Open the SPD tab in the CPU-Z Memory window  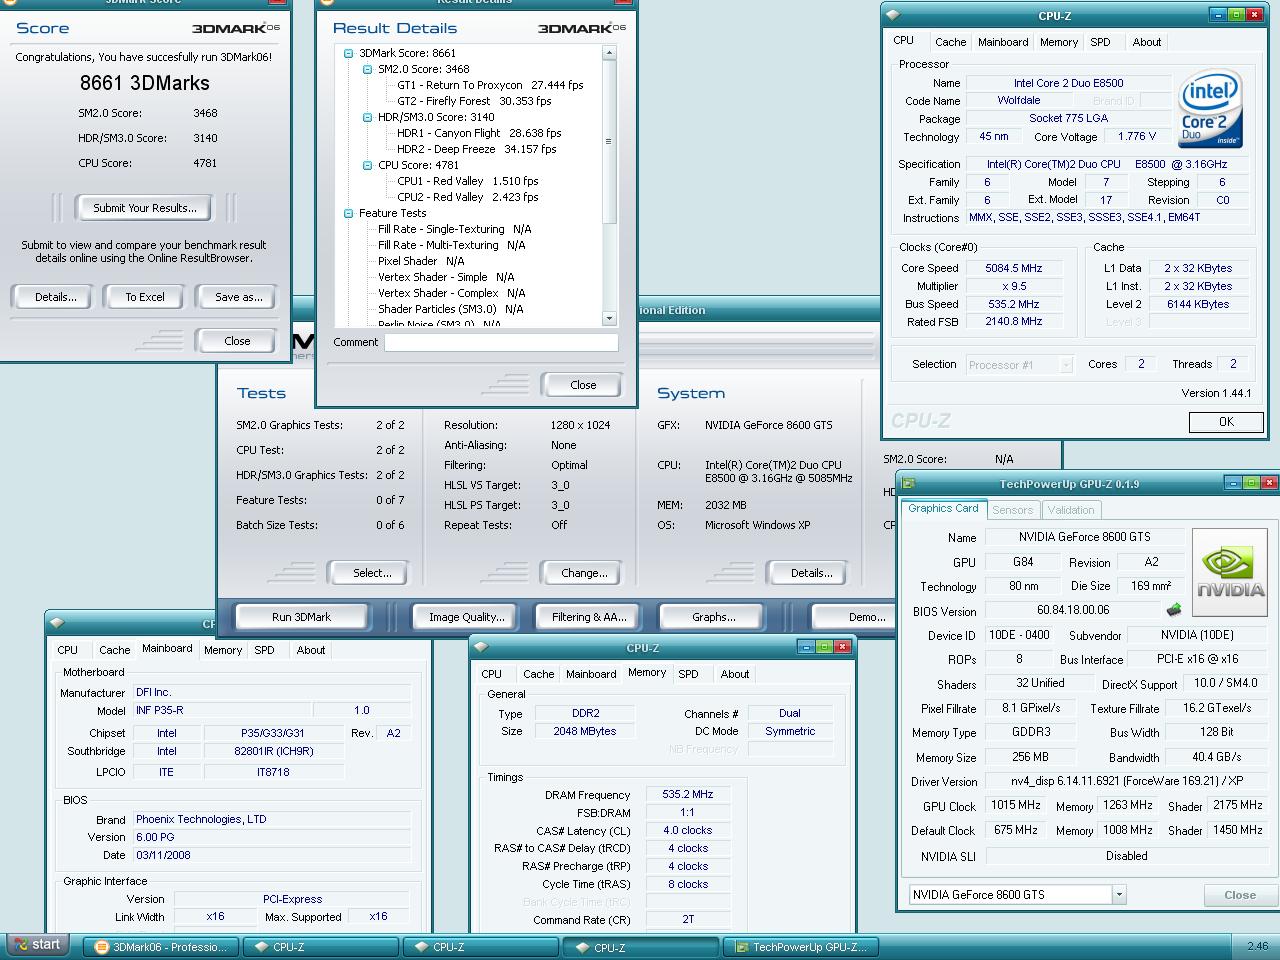pos(689,674)
